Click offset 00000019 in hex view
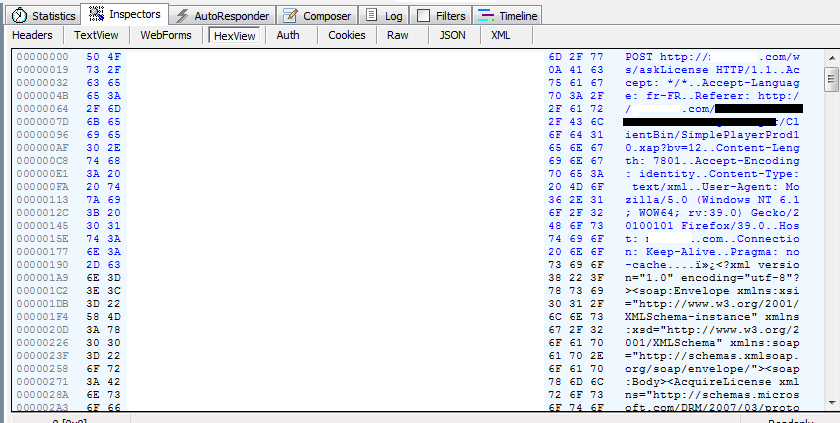This screenshot has width=840, height=423. tap(42, 70)
